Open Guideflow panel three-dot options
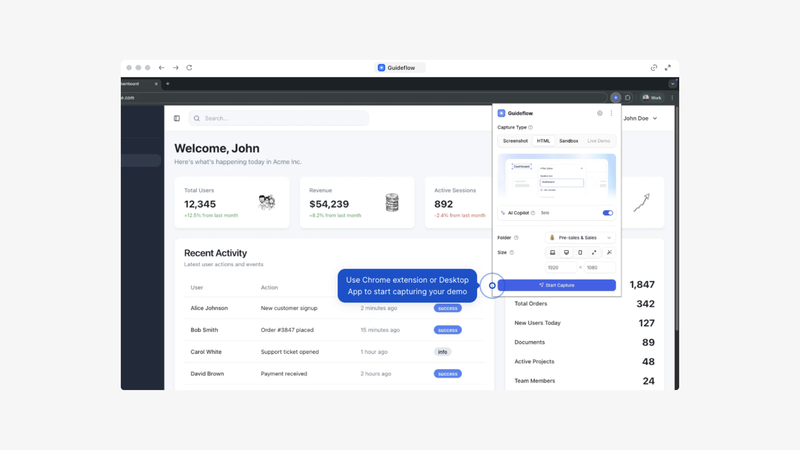Viewport: 800px width, 450px height. tap(611, 113)
